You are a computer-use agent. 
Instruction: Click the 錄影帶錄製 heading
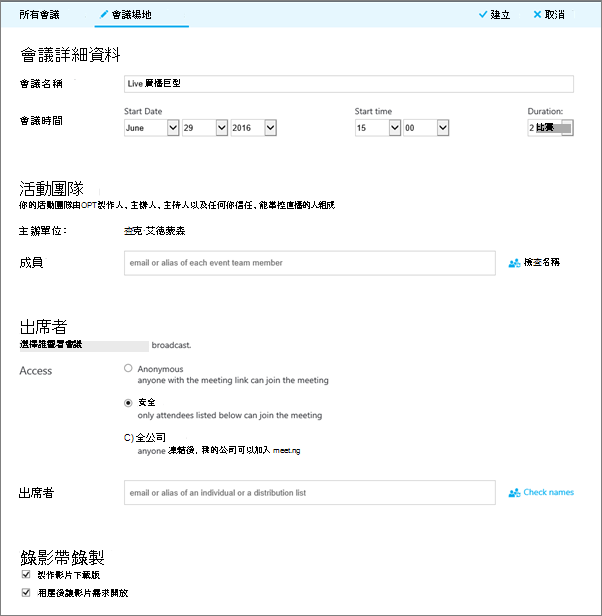point(62,557)
